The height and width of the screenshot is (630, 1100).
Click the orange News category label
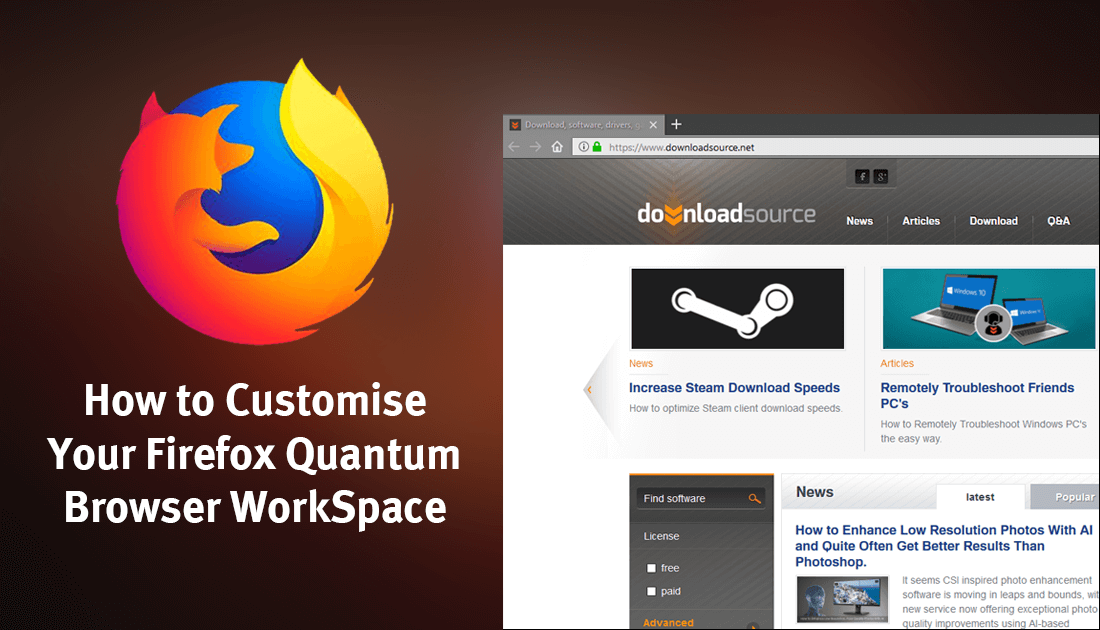click(640, 363)
